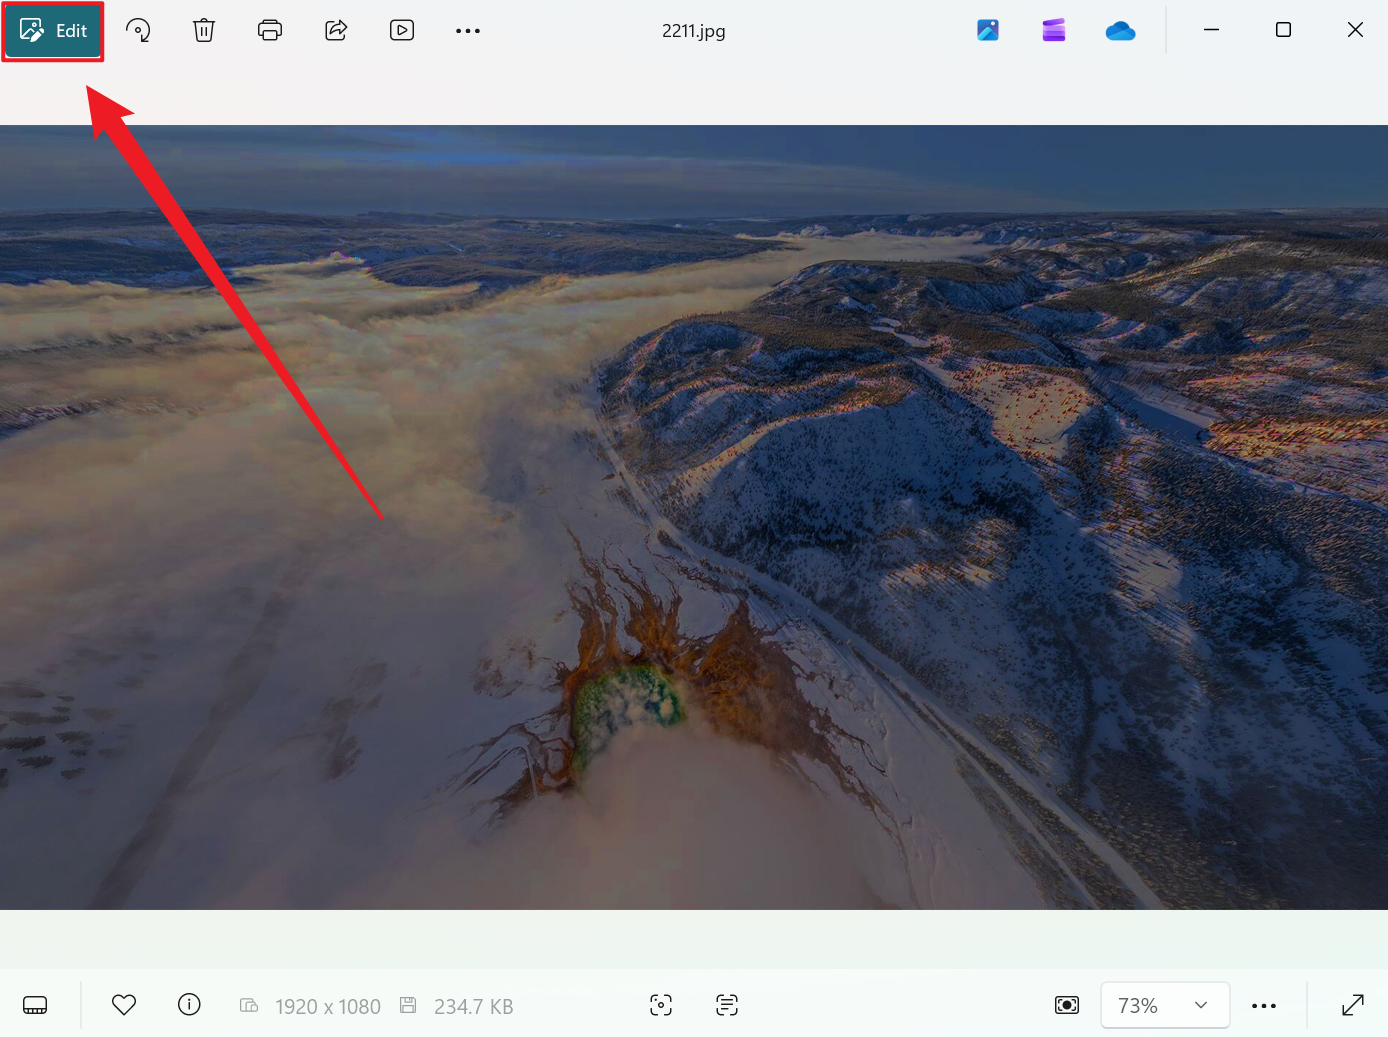This screenshot has width=1388, height=1037.
Task: Open the bottom bar more options menu
Action: (1264, 1005)
